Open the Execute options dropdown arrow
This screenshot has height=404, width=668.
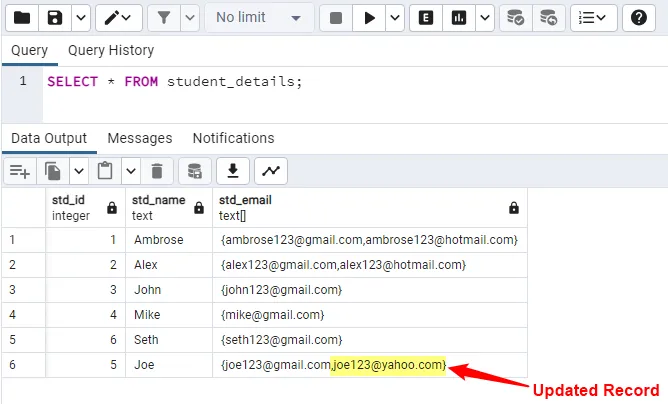pos(394,18)
